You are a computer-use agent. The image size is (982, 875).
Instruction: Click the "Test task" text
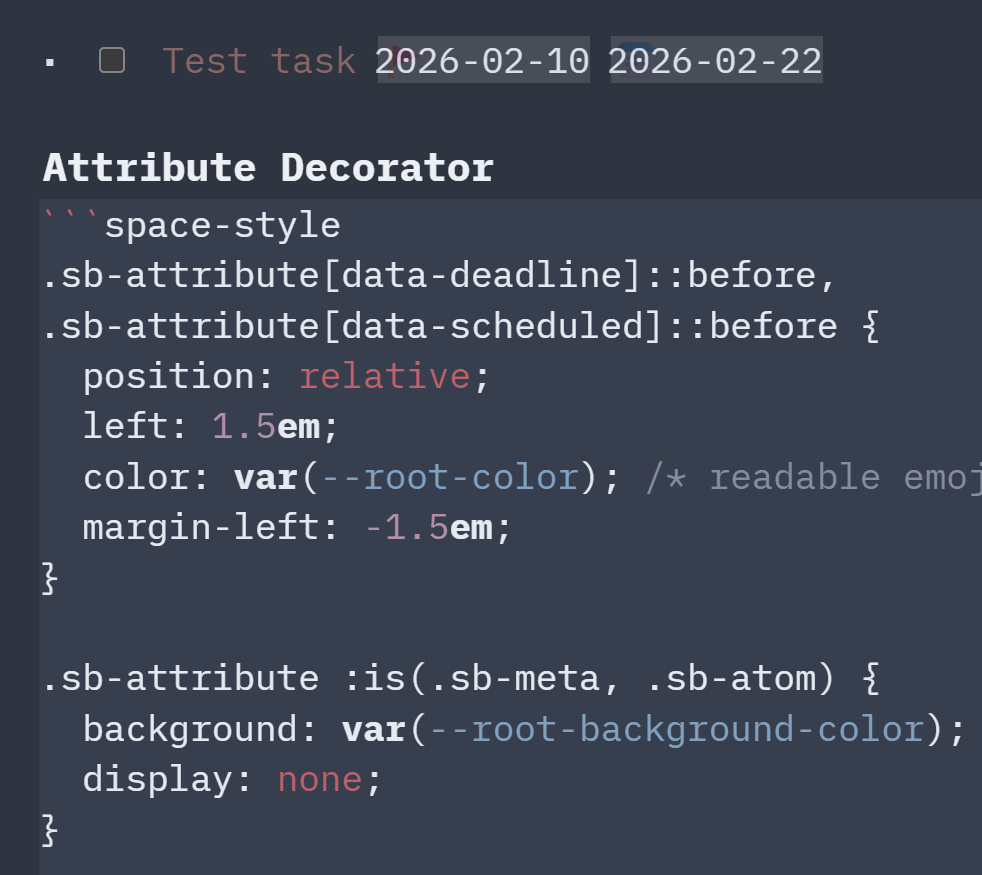258,61
